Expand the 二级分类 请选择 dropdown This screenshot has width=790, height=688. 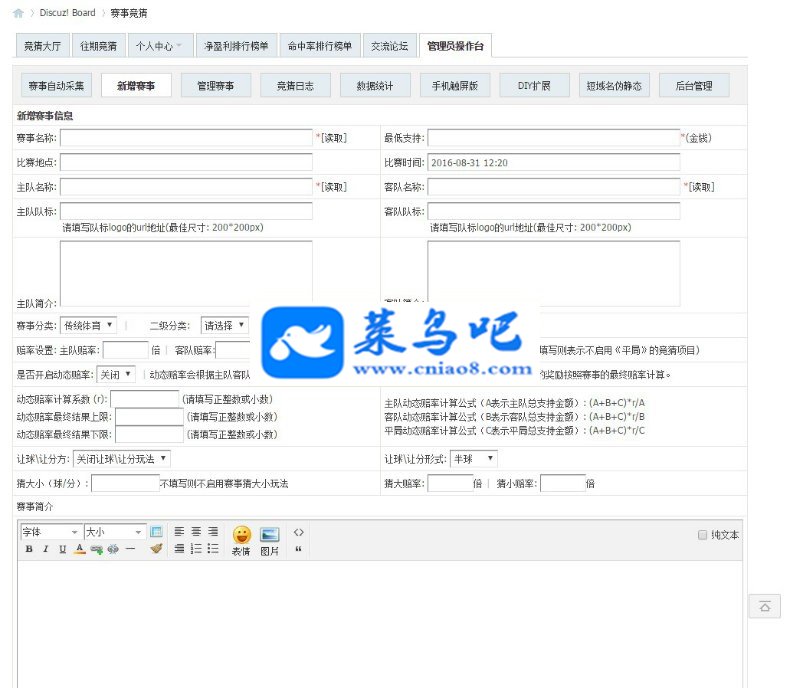tap(225, 325)
